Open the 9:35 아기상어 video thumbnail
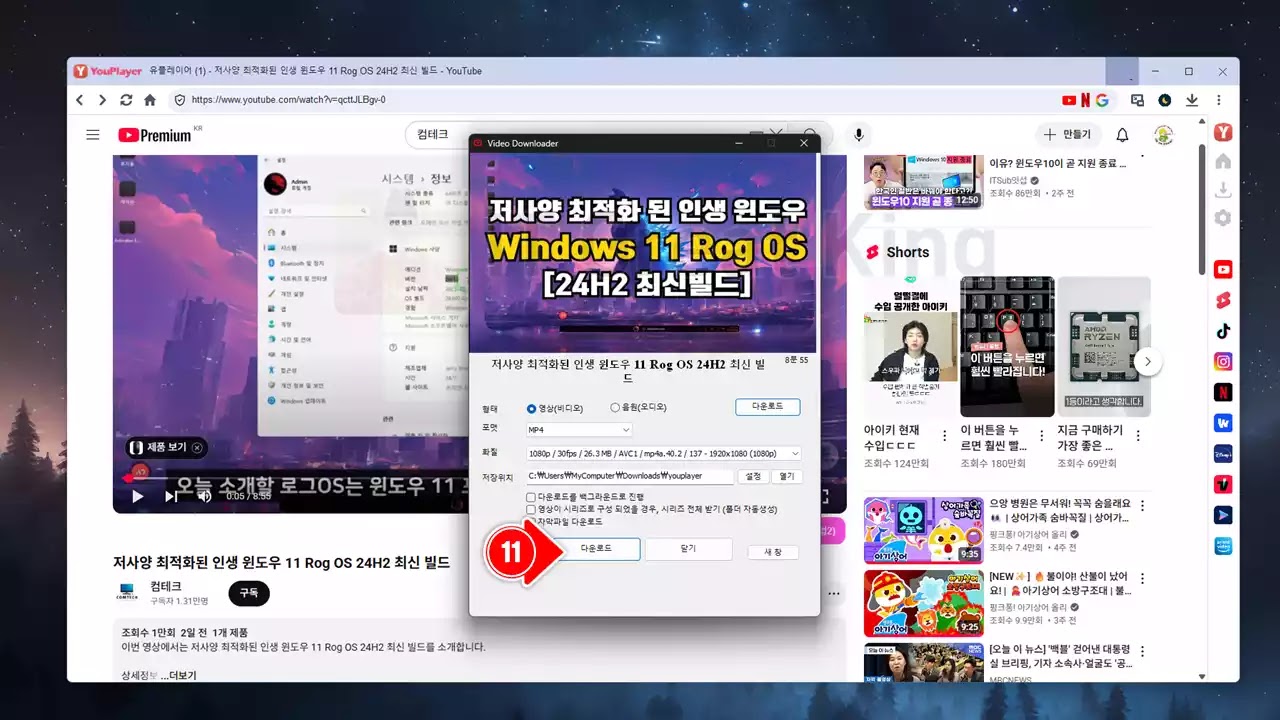The height and width of the screenshot is (720, 1280). tap(923, 530)
